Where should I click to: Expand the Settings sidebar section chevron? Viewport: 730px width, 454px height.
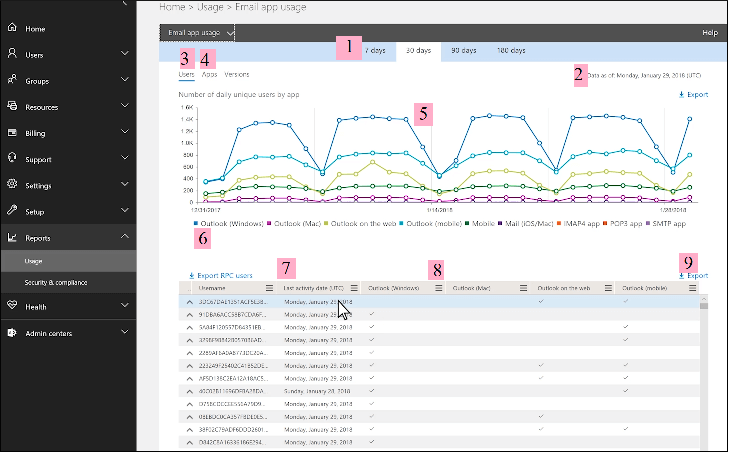click(x=124, y=184)
